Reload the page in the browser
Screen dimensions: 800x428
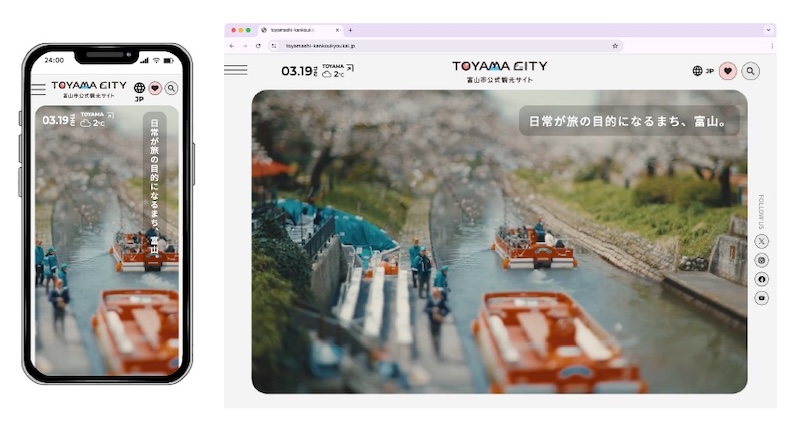coord(259,45)
